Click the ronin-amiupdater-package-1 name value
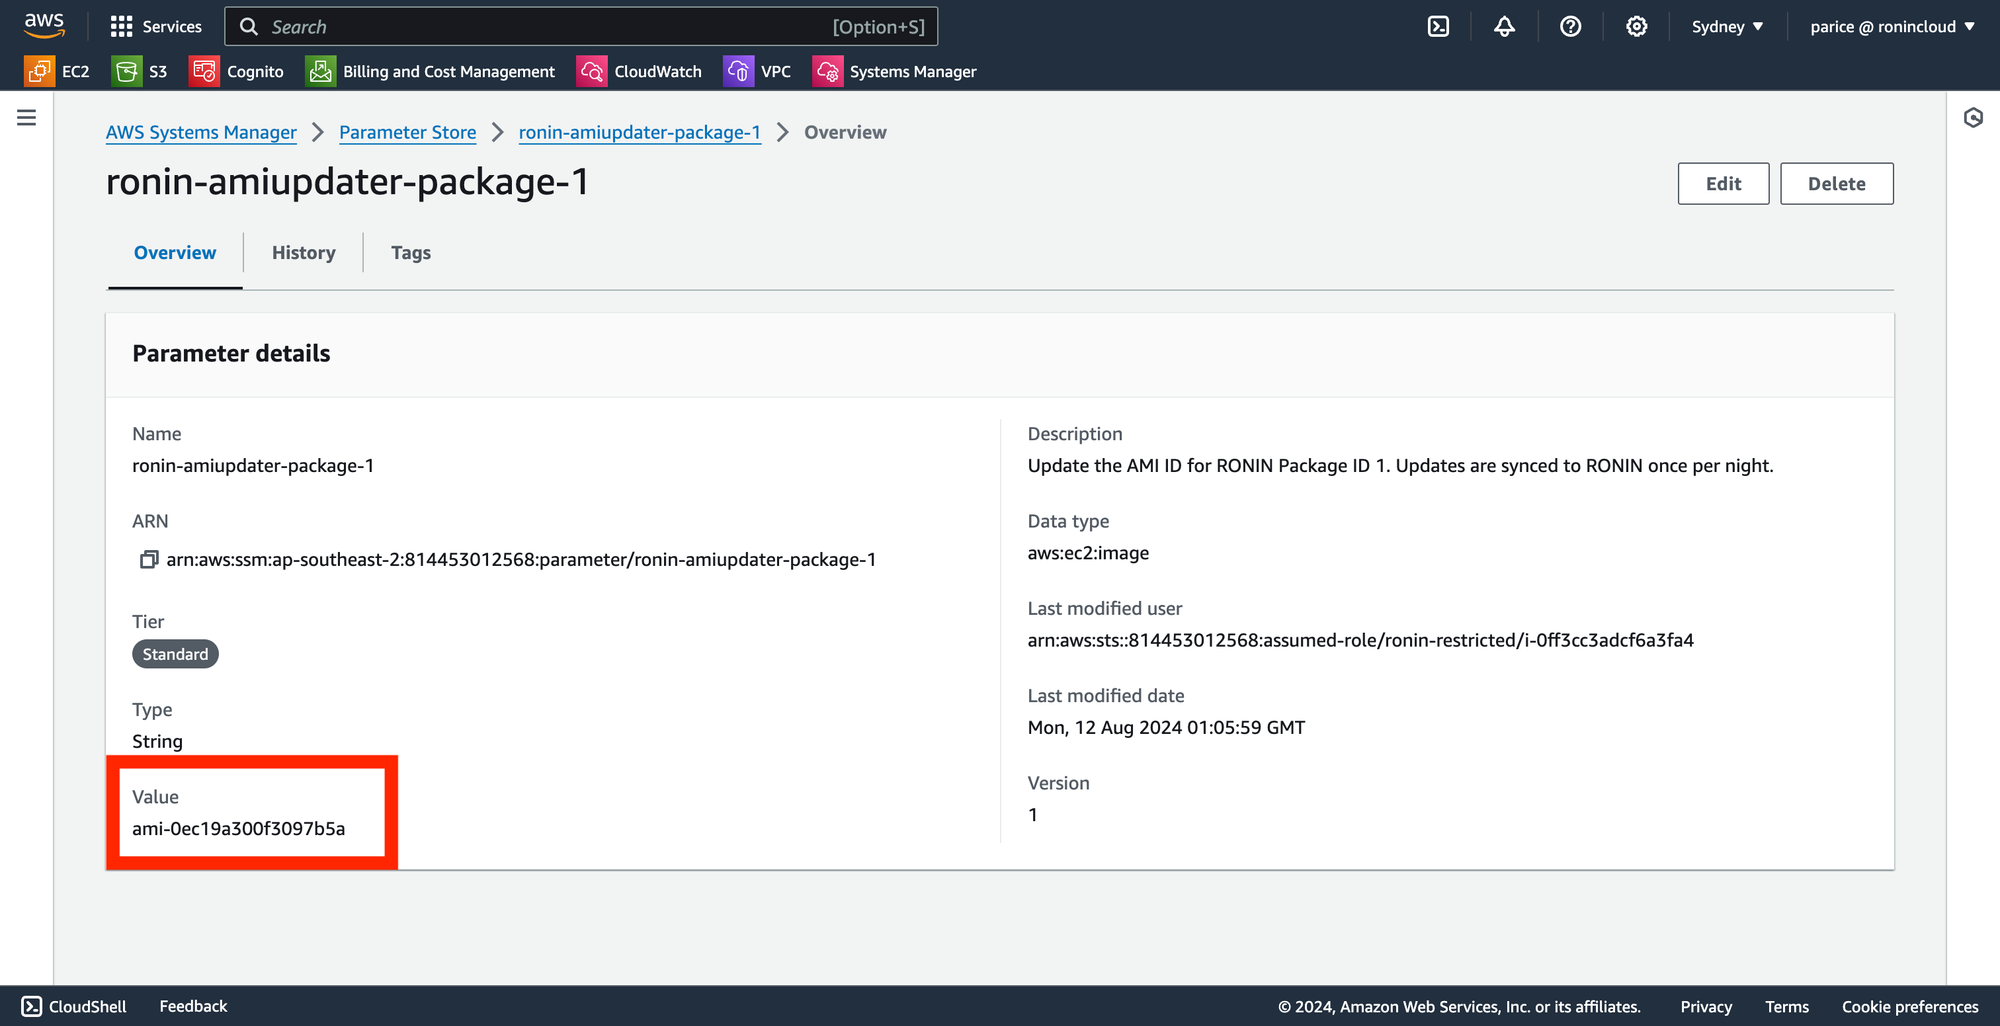Screen dimensions: 2000x1026 pos(253,466)
